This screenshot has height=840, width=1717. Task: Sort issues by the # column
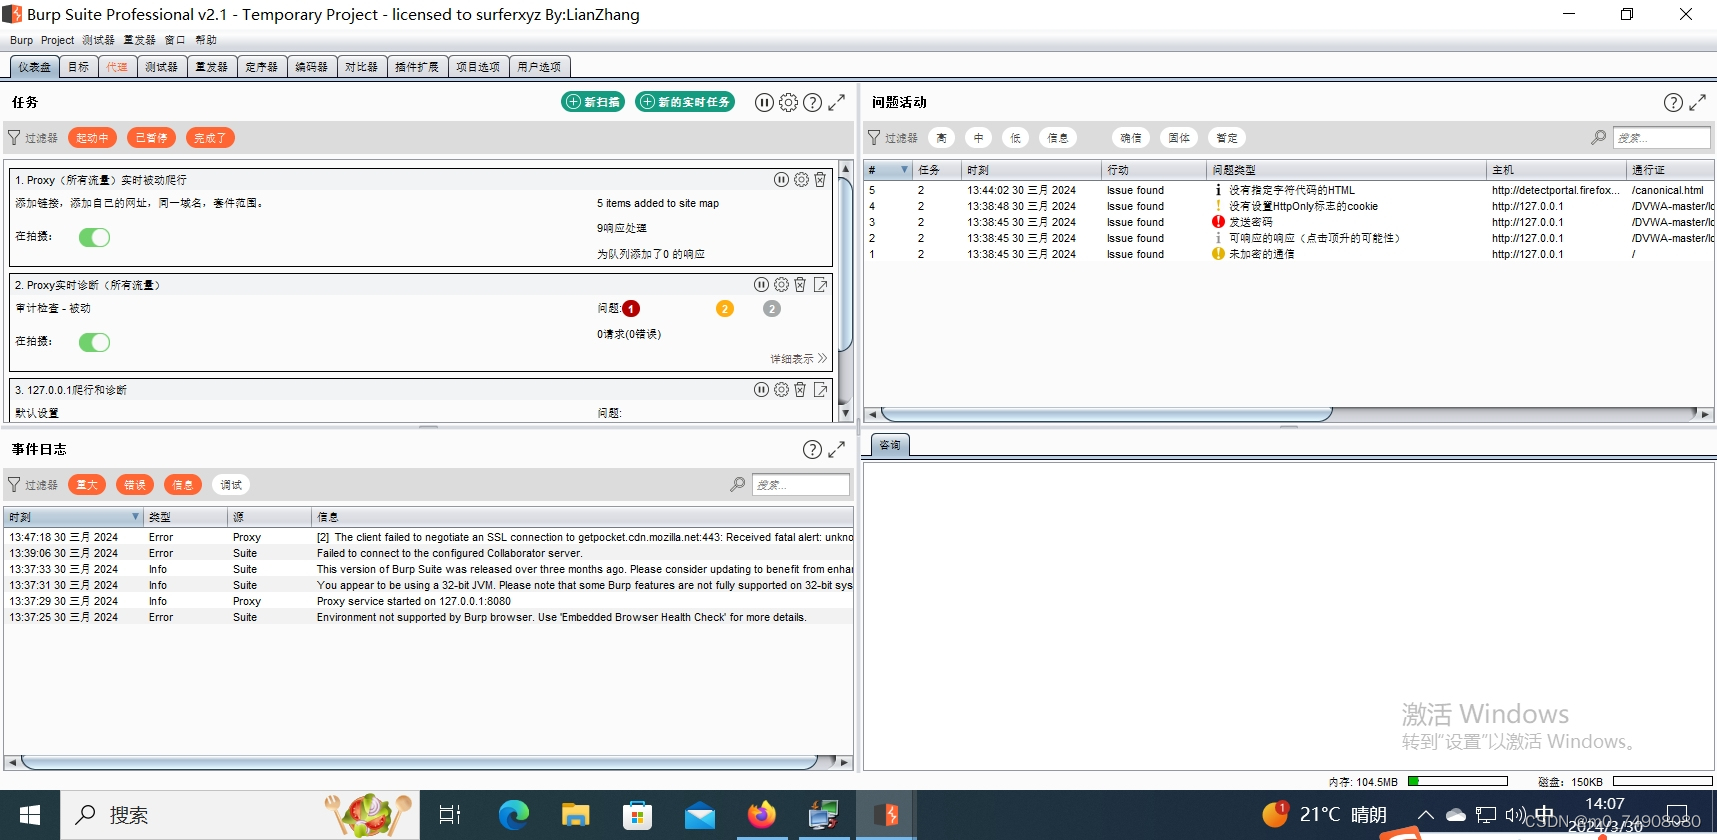point(888,170)
